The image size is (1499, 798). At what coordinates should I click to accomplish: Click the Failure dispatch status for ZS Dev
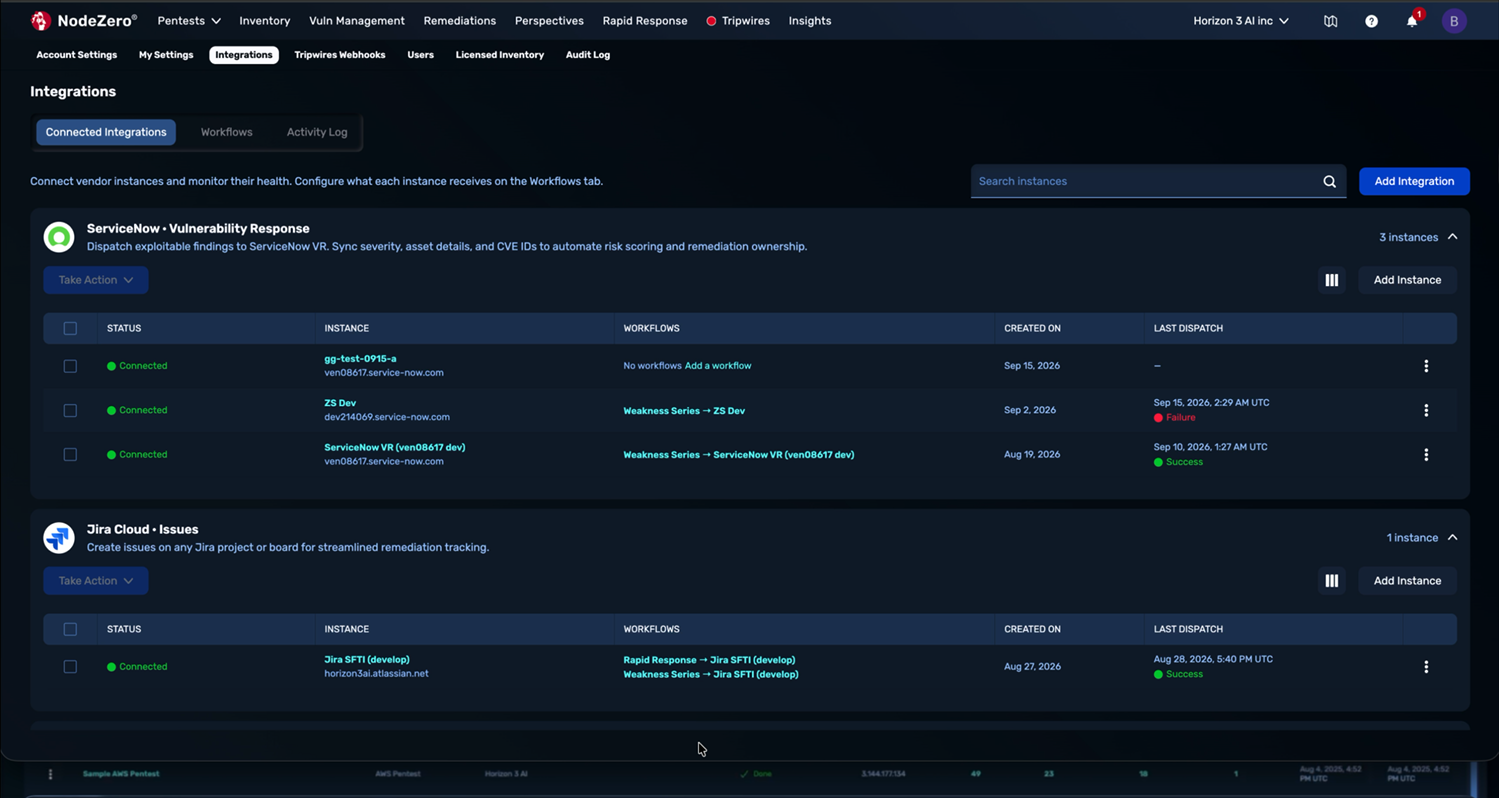click(1174, 418)
